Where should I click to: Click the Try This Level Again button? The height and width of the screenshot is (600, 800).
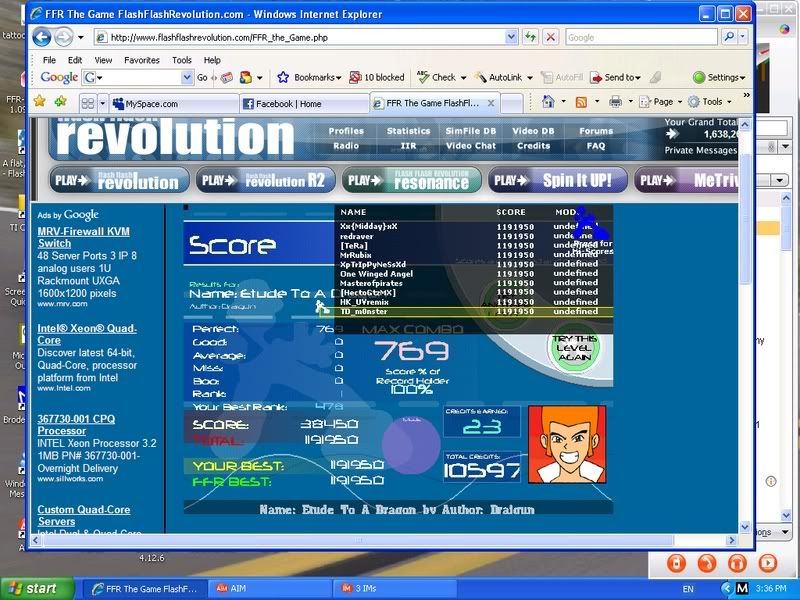pos(575,350)
